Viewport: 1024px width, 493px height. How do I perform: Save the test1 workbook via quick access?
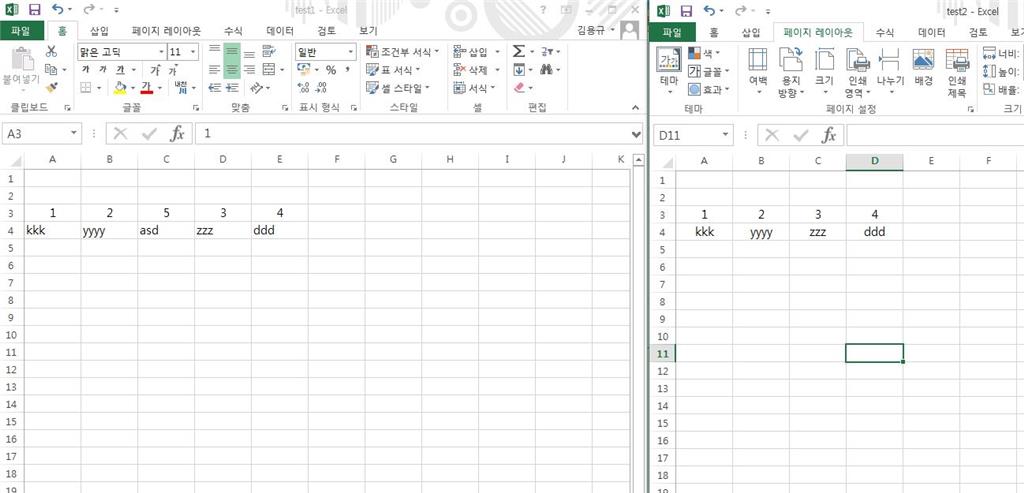[x=35, y=10]
